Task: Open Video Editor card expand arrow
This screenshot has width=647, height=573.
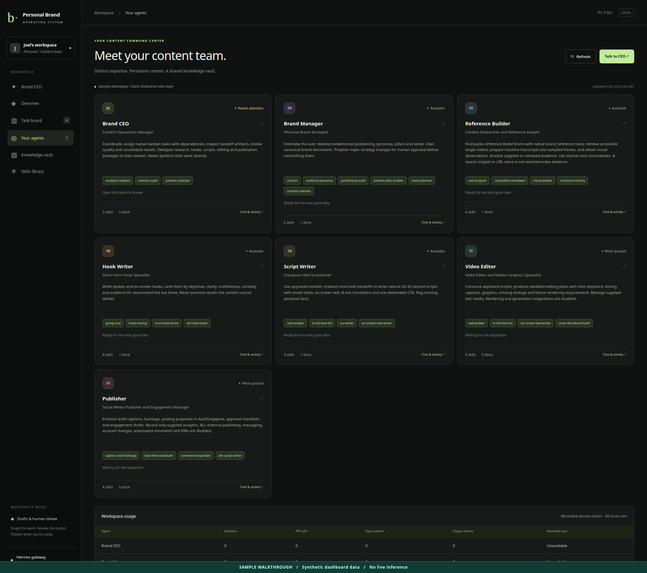Action: (x=624, y=266)
